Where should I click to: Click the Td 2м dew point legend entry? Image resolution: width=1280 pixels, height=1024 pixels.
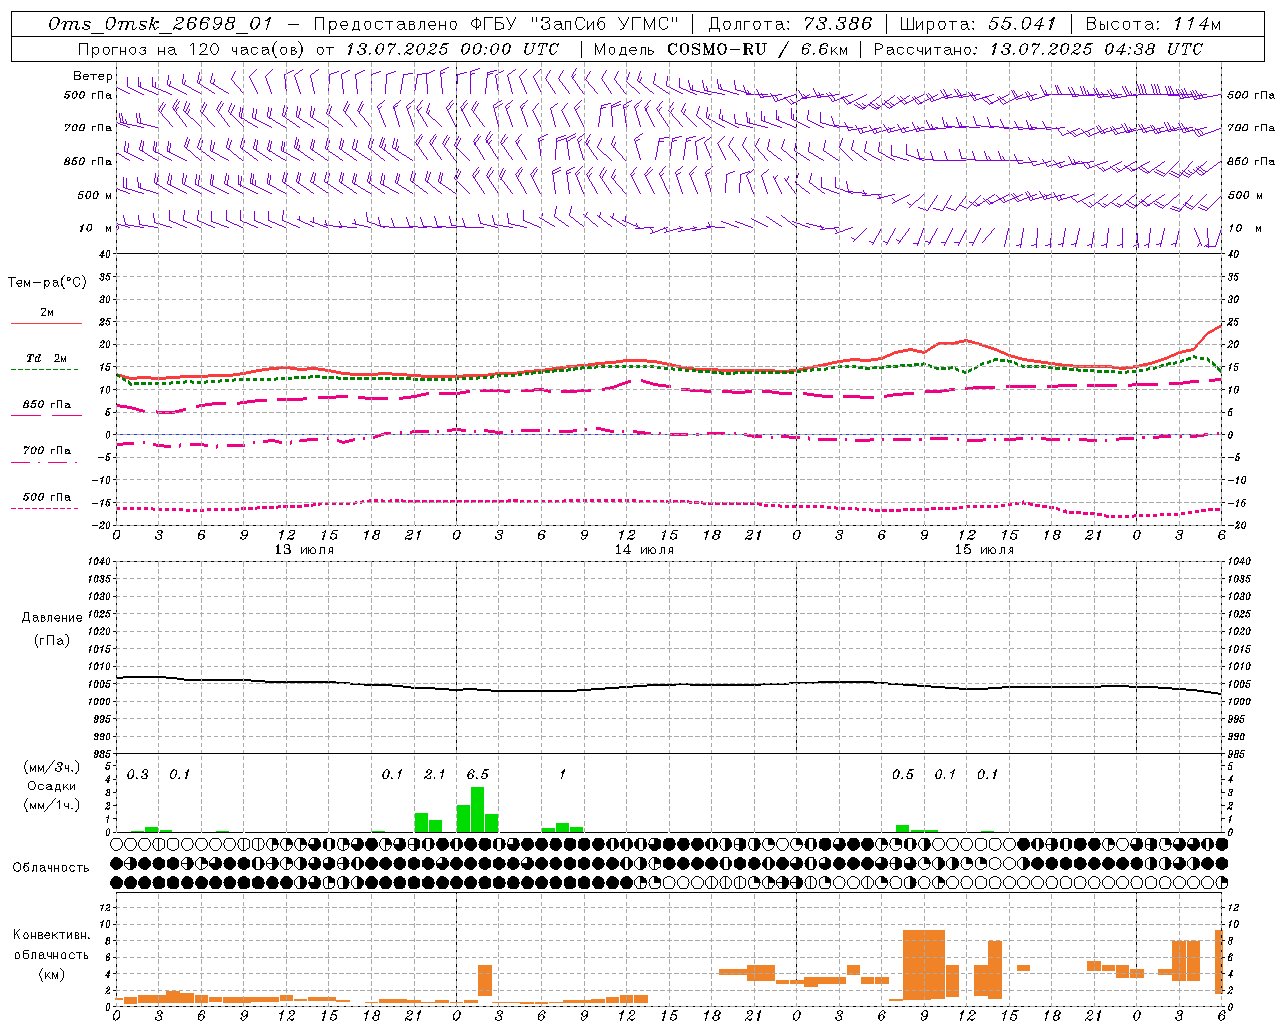click(x=46, y=358)
